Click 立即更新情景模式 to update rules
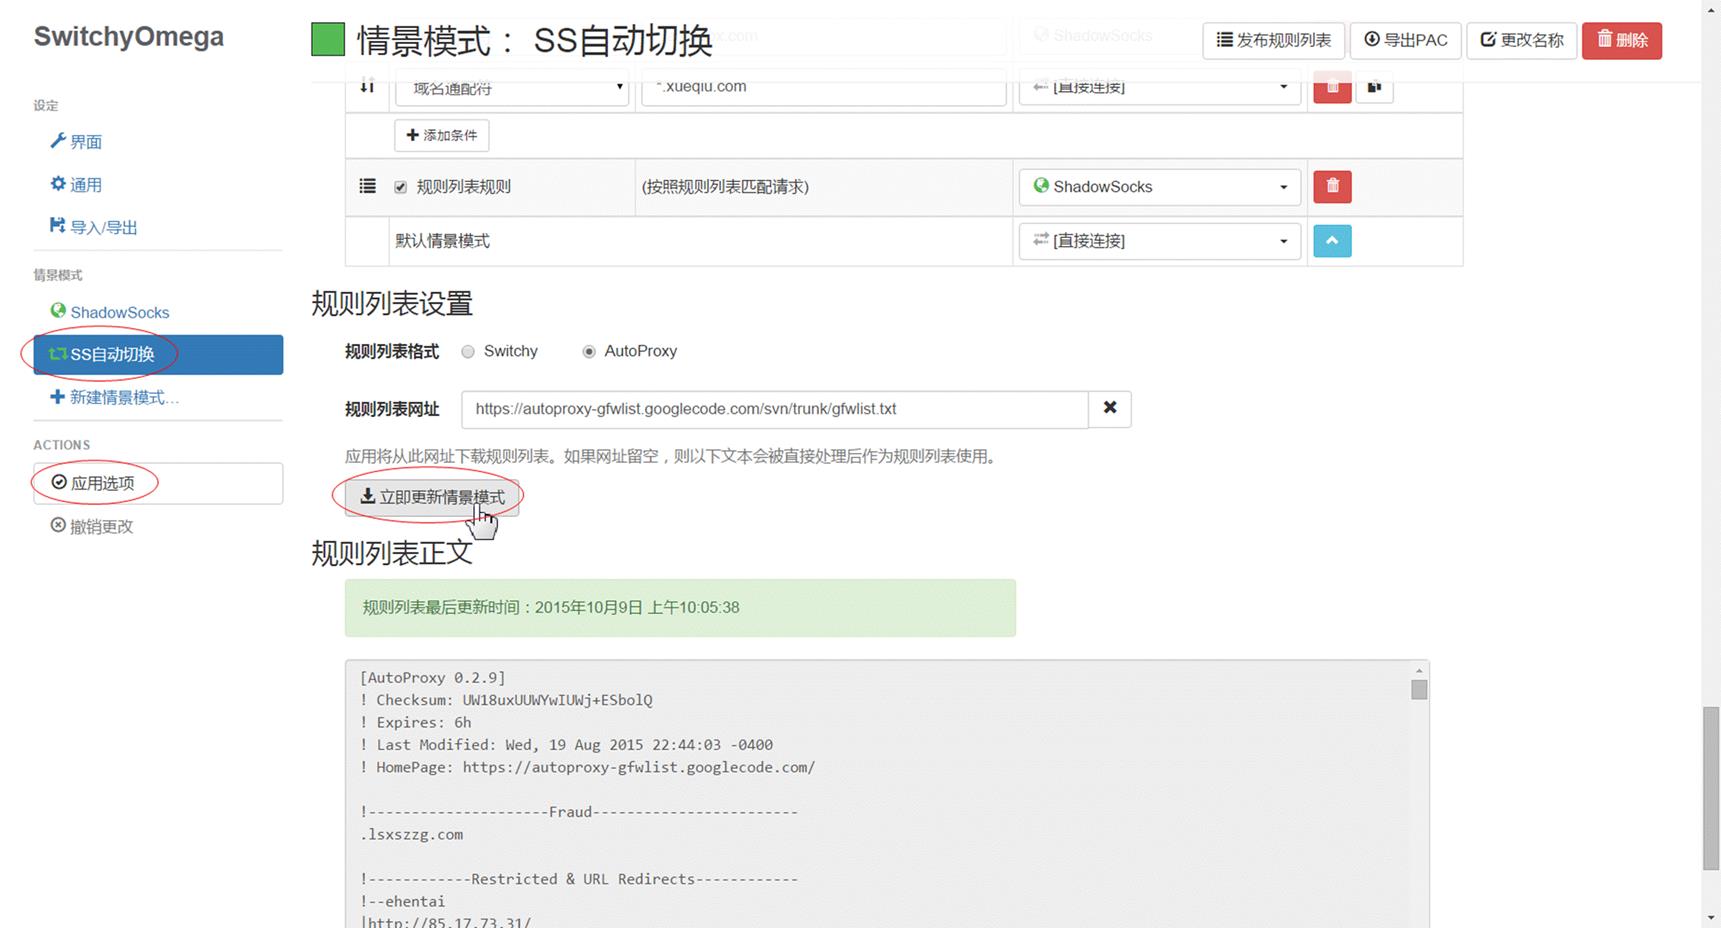Viewport: 1721px width, 928px height. [x=430, y=496]
